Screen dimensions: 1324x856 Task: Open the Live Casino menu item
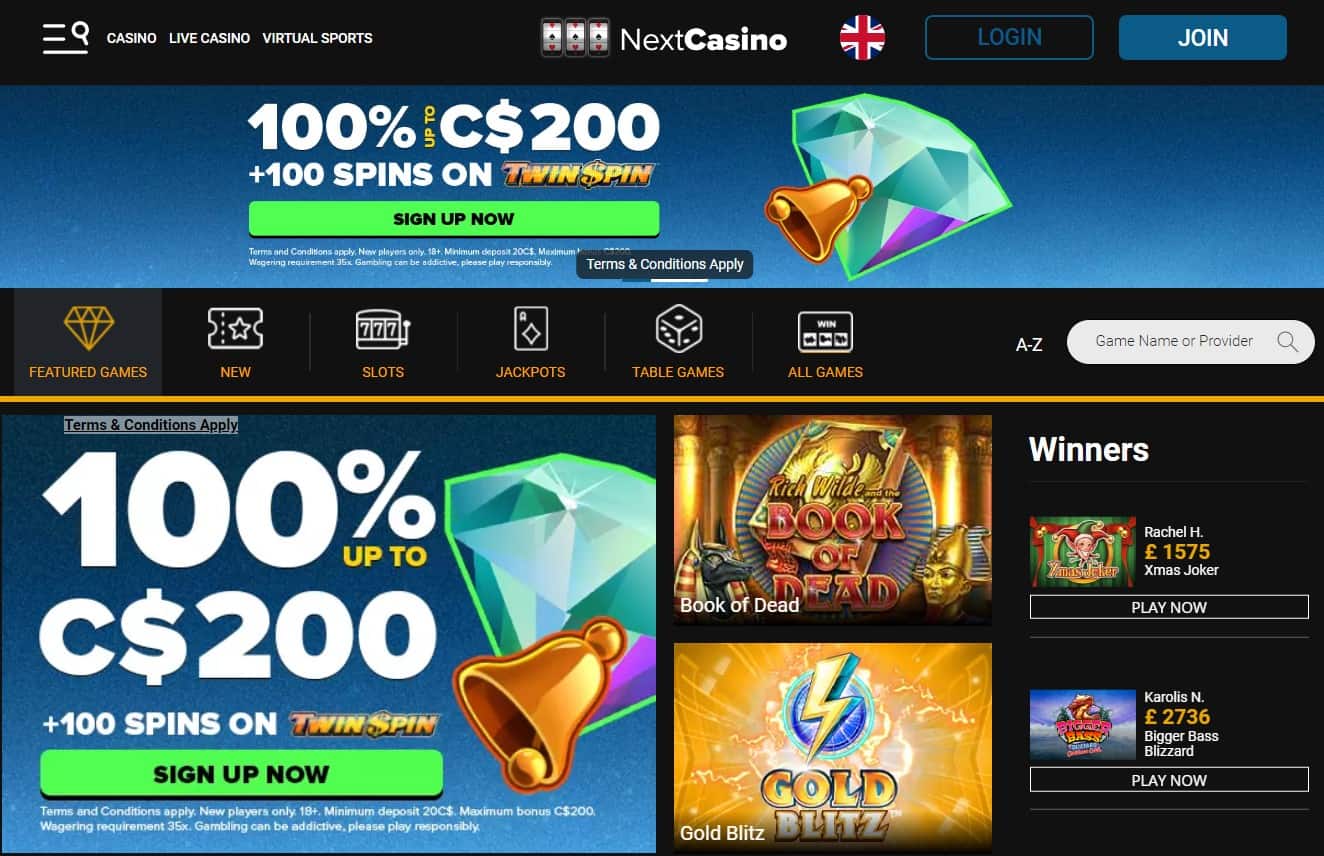click(x=209, y=38)
